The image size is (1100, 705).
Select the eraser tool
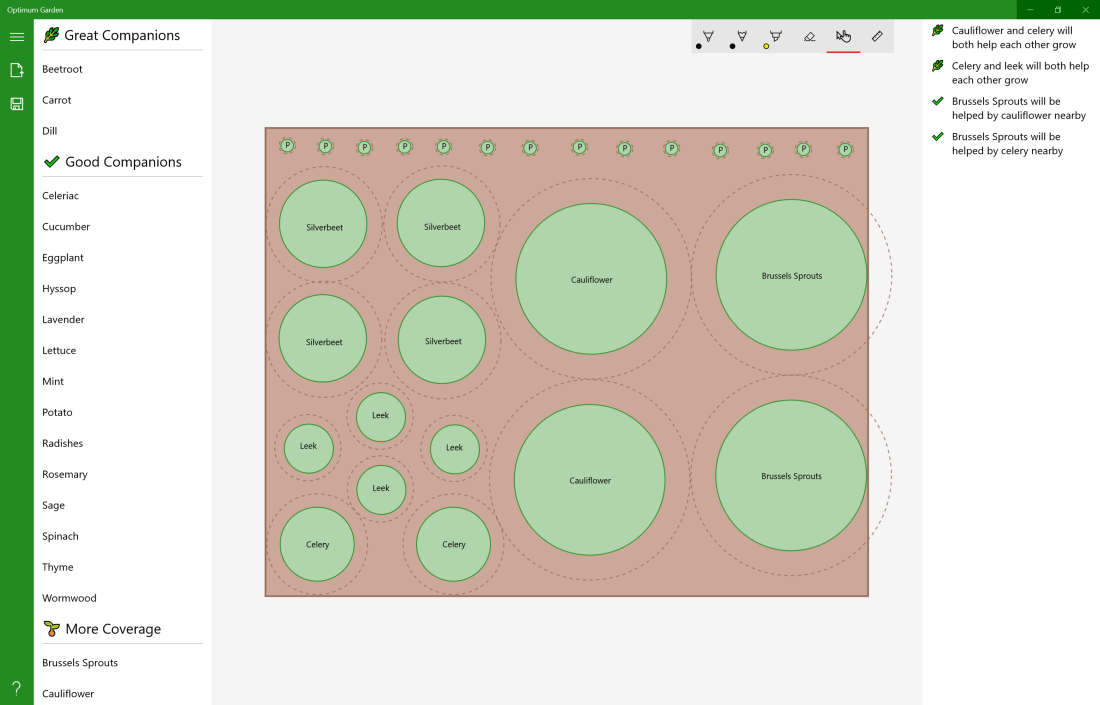coord(810,37)
